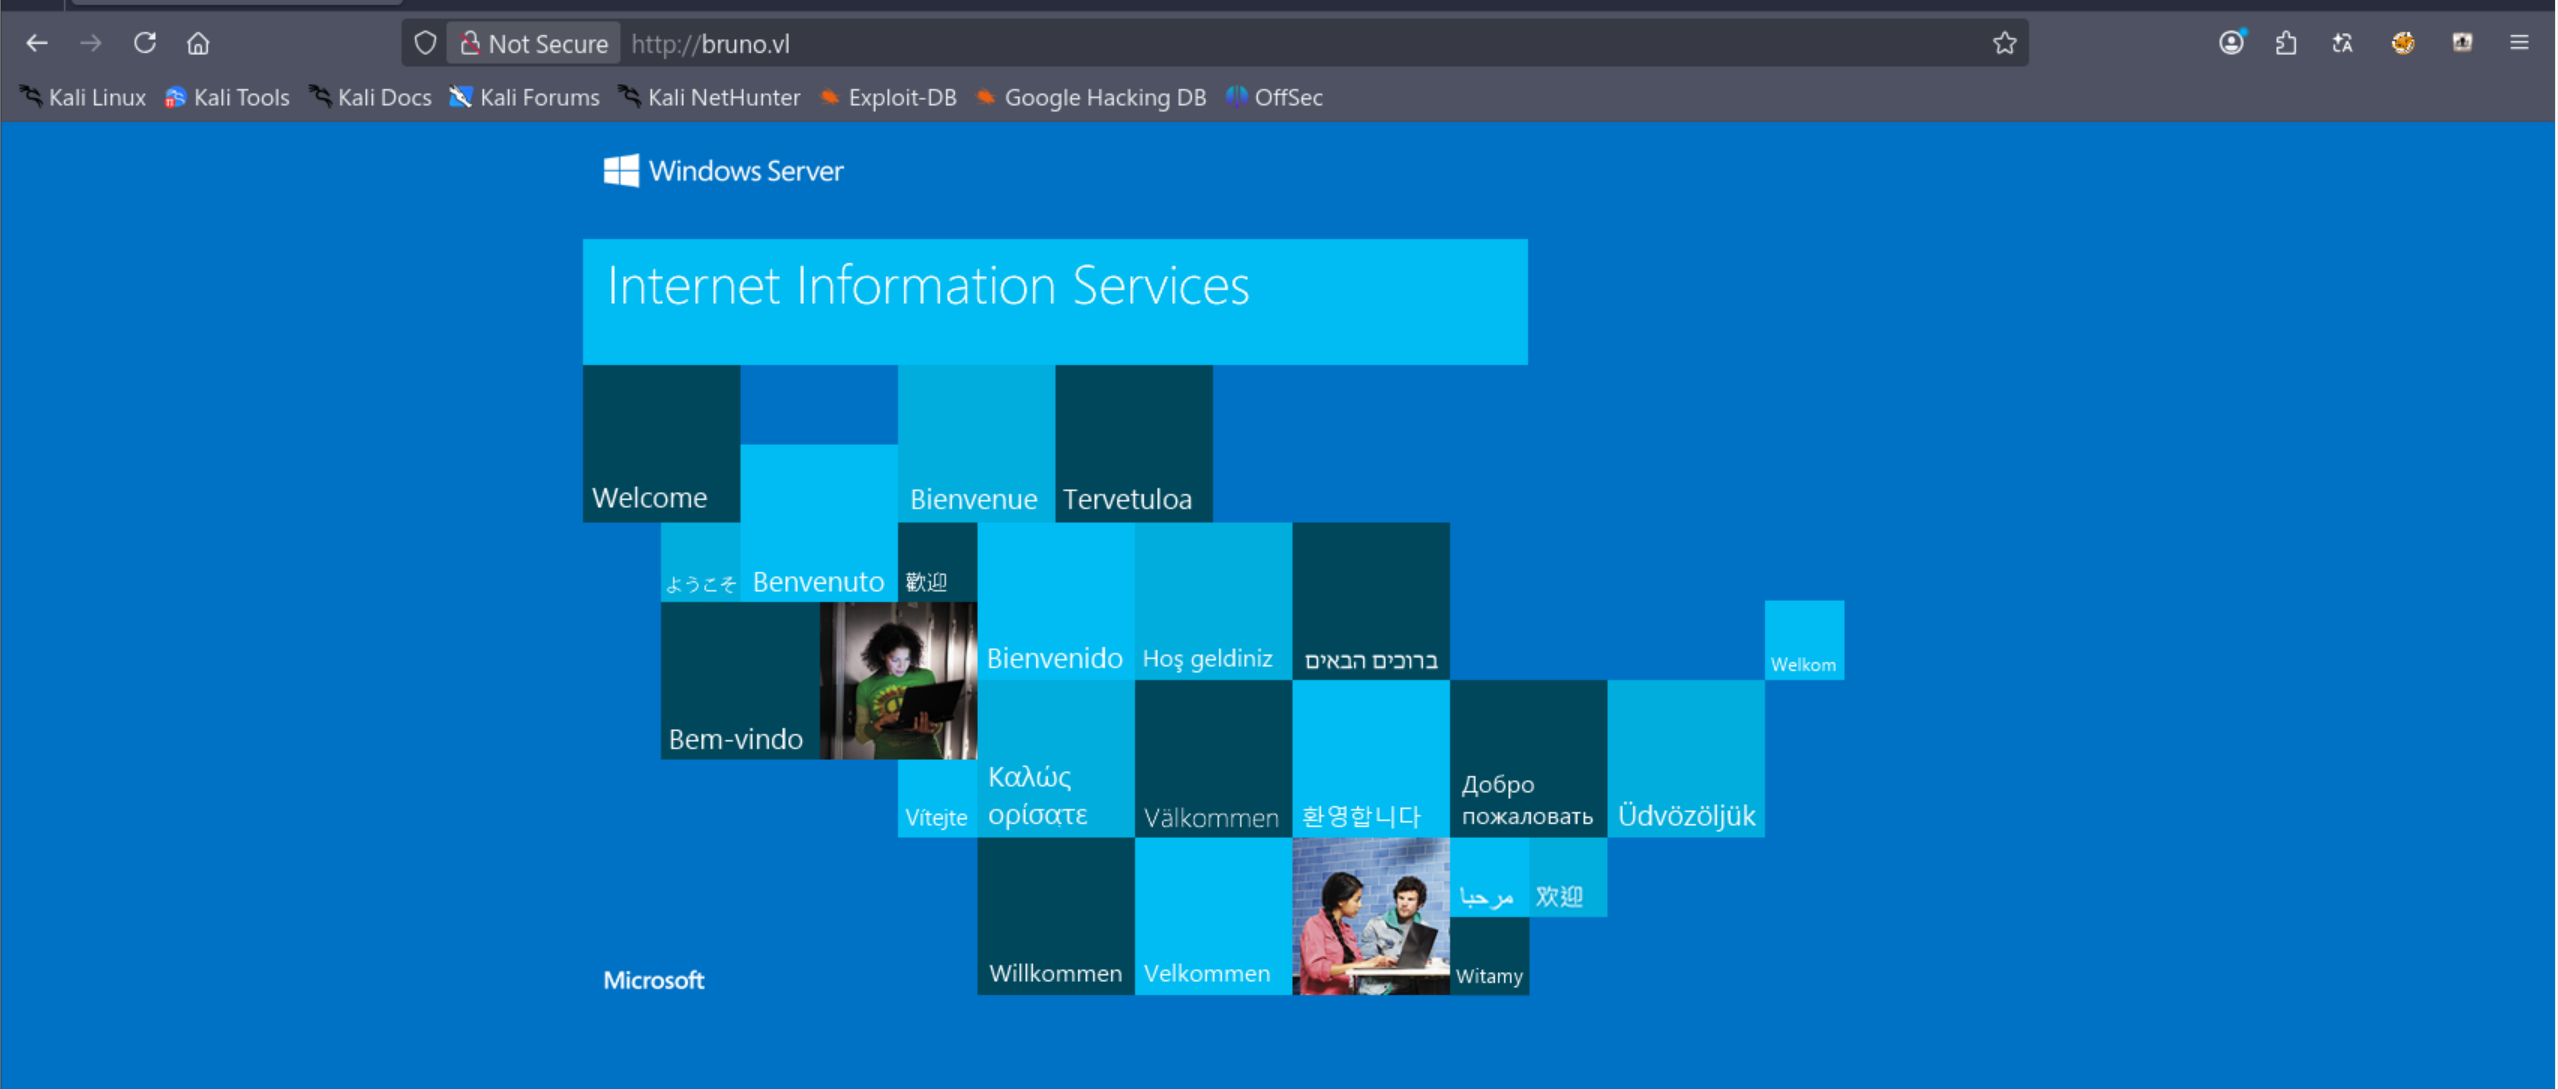Open the Exploit-DB bookmark
The image size is (2558, 1089).
(x=888, y=97)
